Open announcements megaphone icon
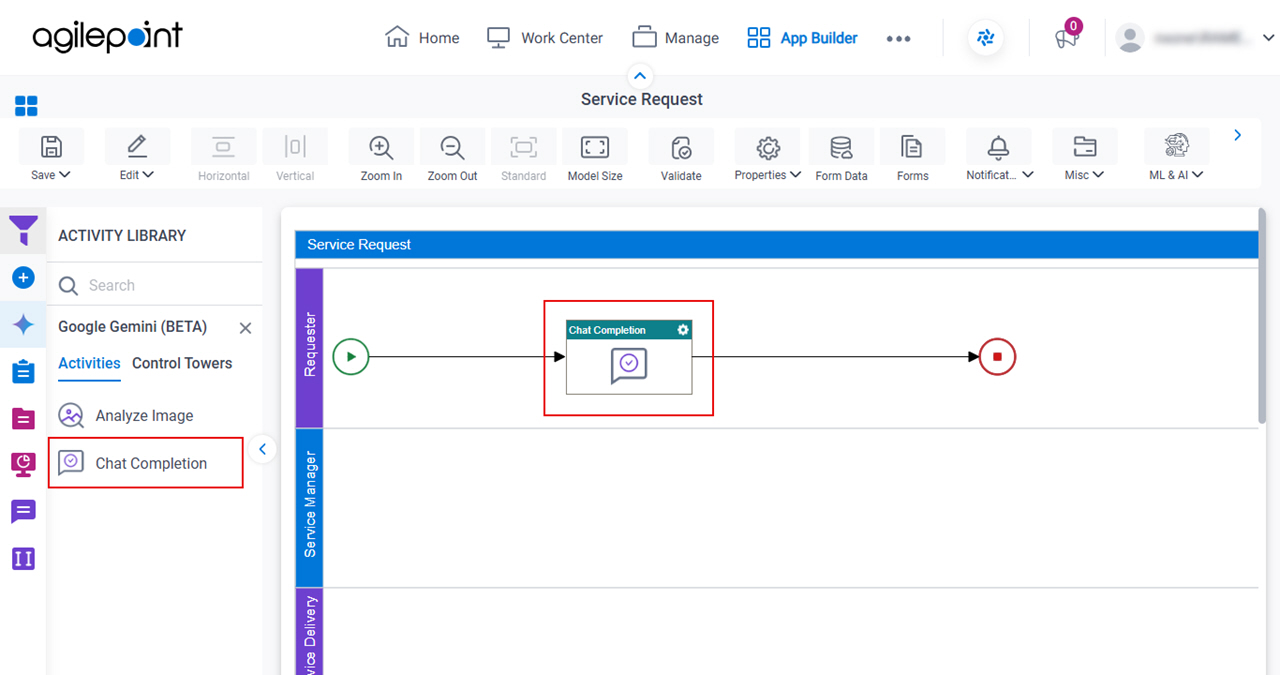This screenshot has height=675, width=1280. click(x=1067, y=38)
